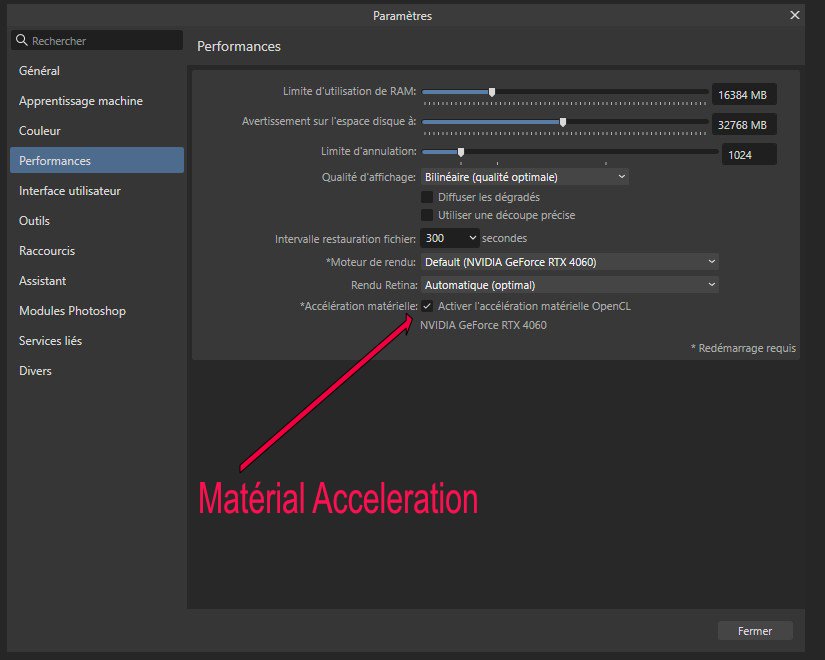Disable OpenCL hardware acceleration checkbox
The width and height of the screenshot is (825, 660).
[x=427, y=306]
